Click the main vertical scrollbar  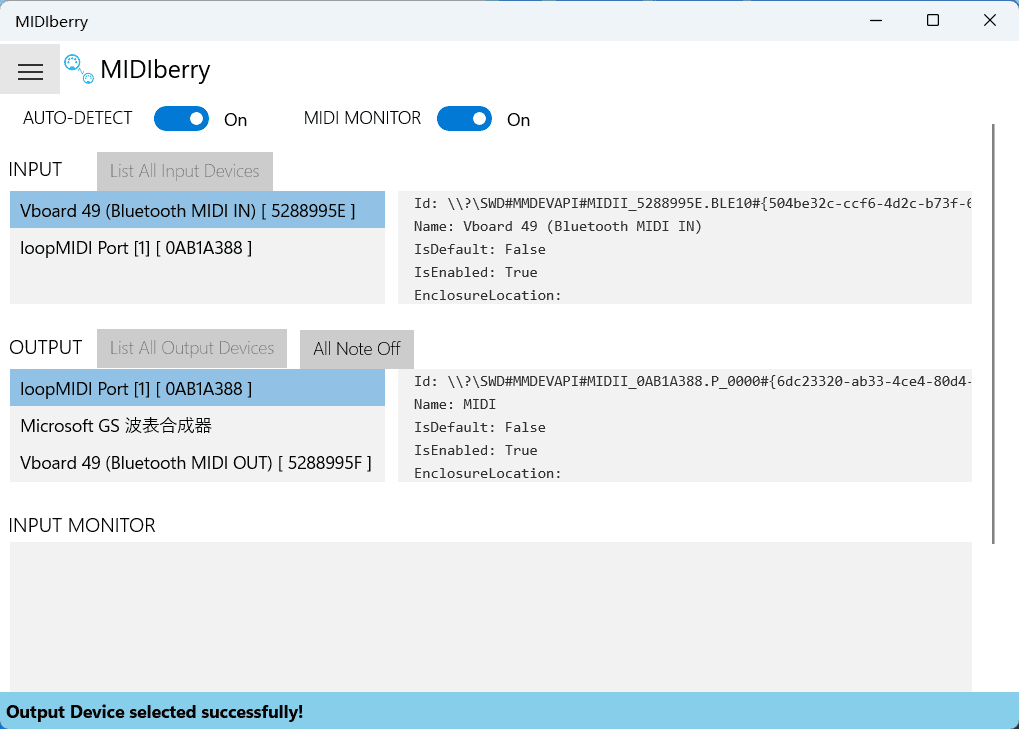tap(994, 330)
